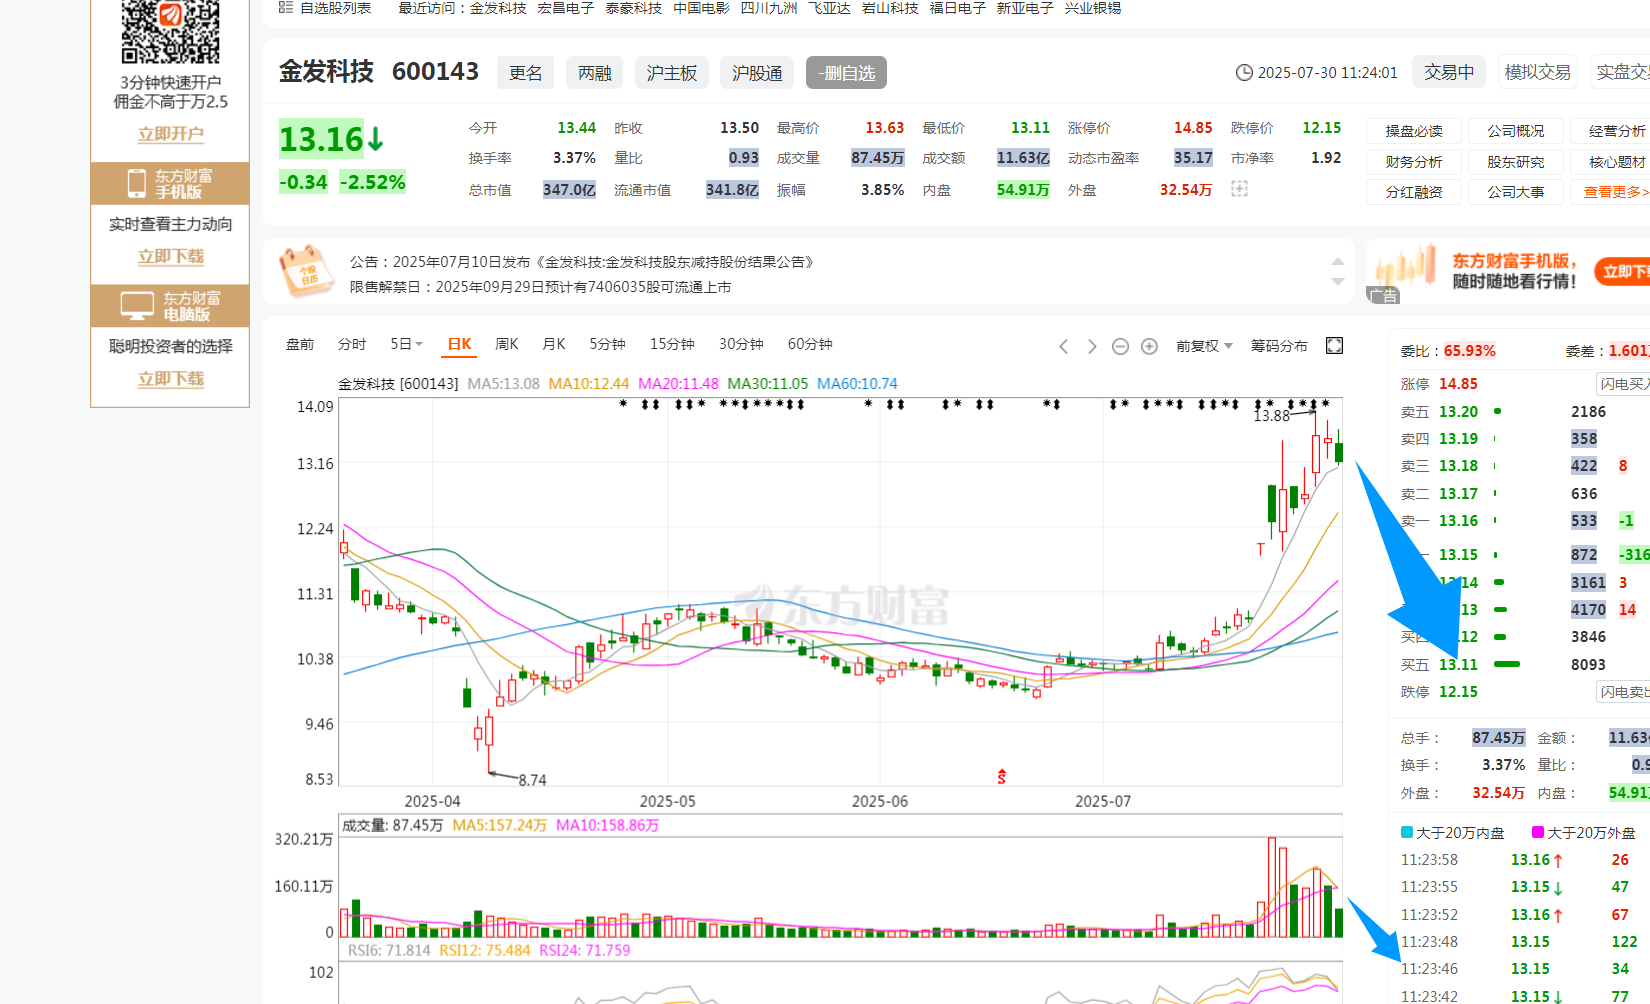Screen dimensions: 1650x1004
Task: Click the calendar announcement icon
Action: pyautogui.click(x=305, y=271)
